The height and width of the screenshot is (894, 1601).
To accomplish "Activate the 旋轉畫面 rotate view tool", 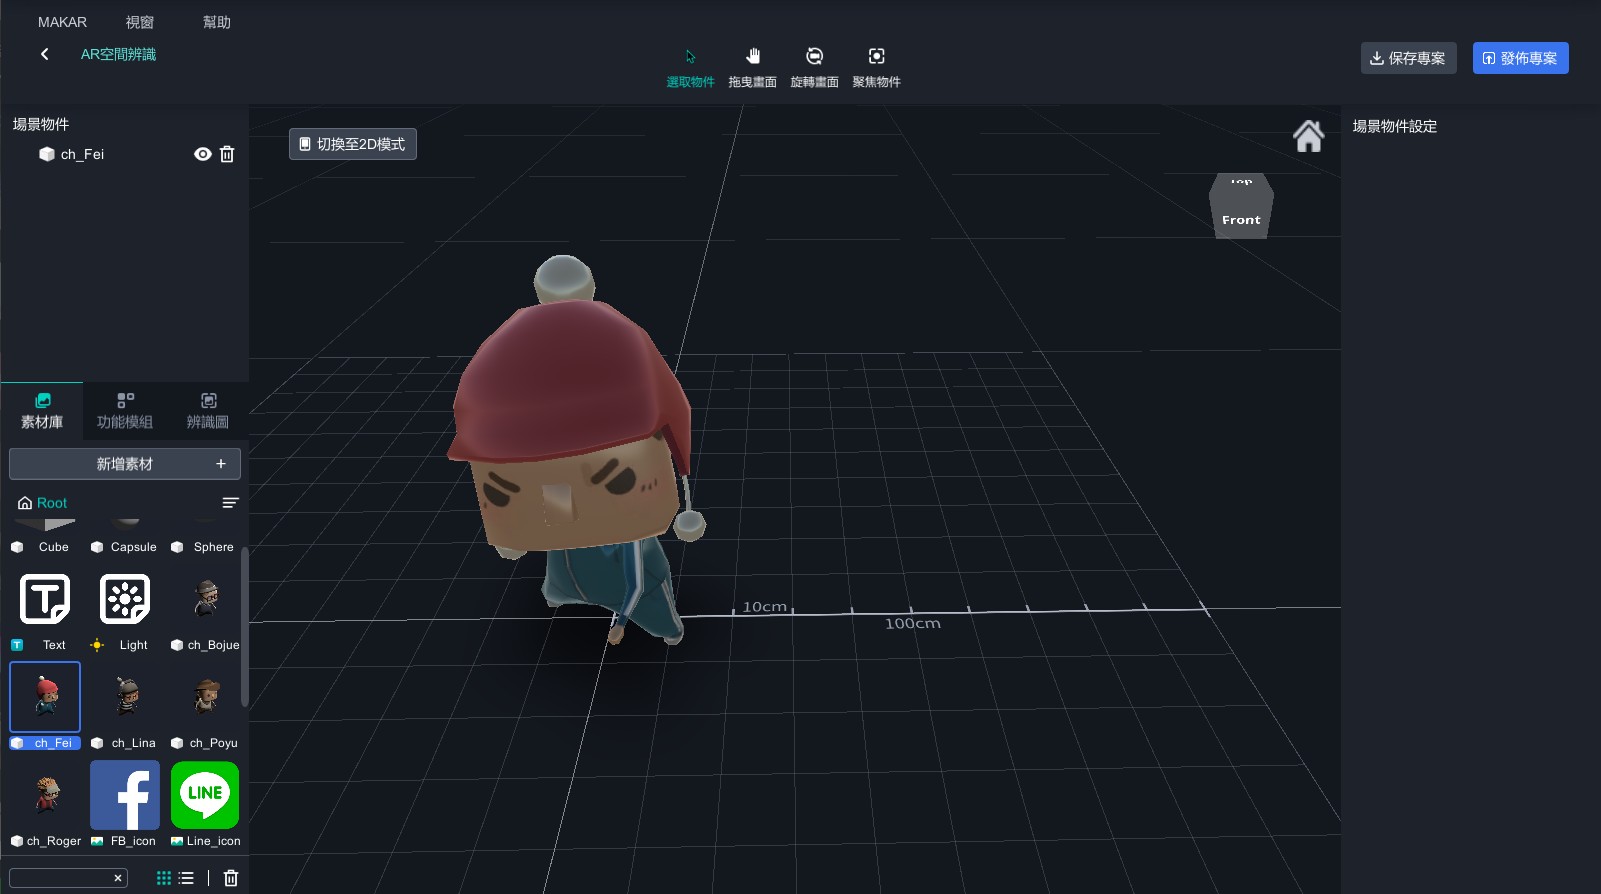I will tap(814, 67).
